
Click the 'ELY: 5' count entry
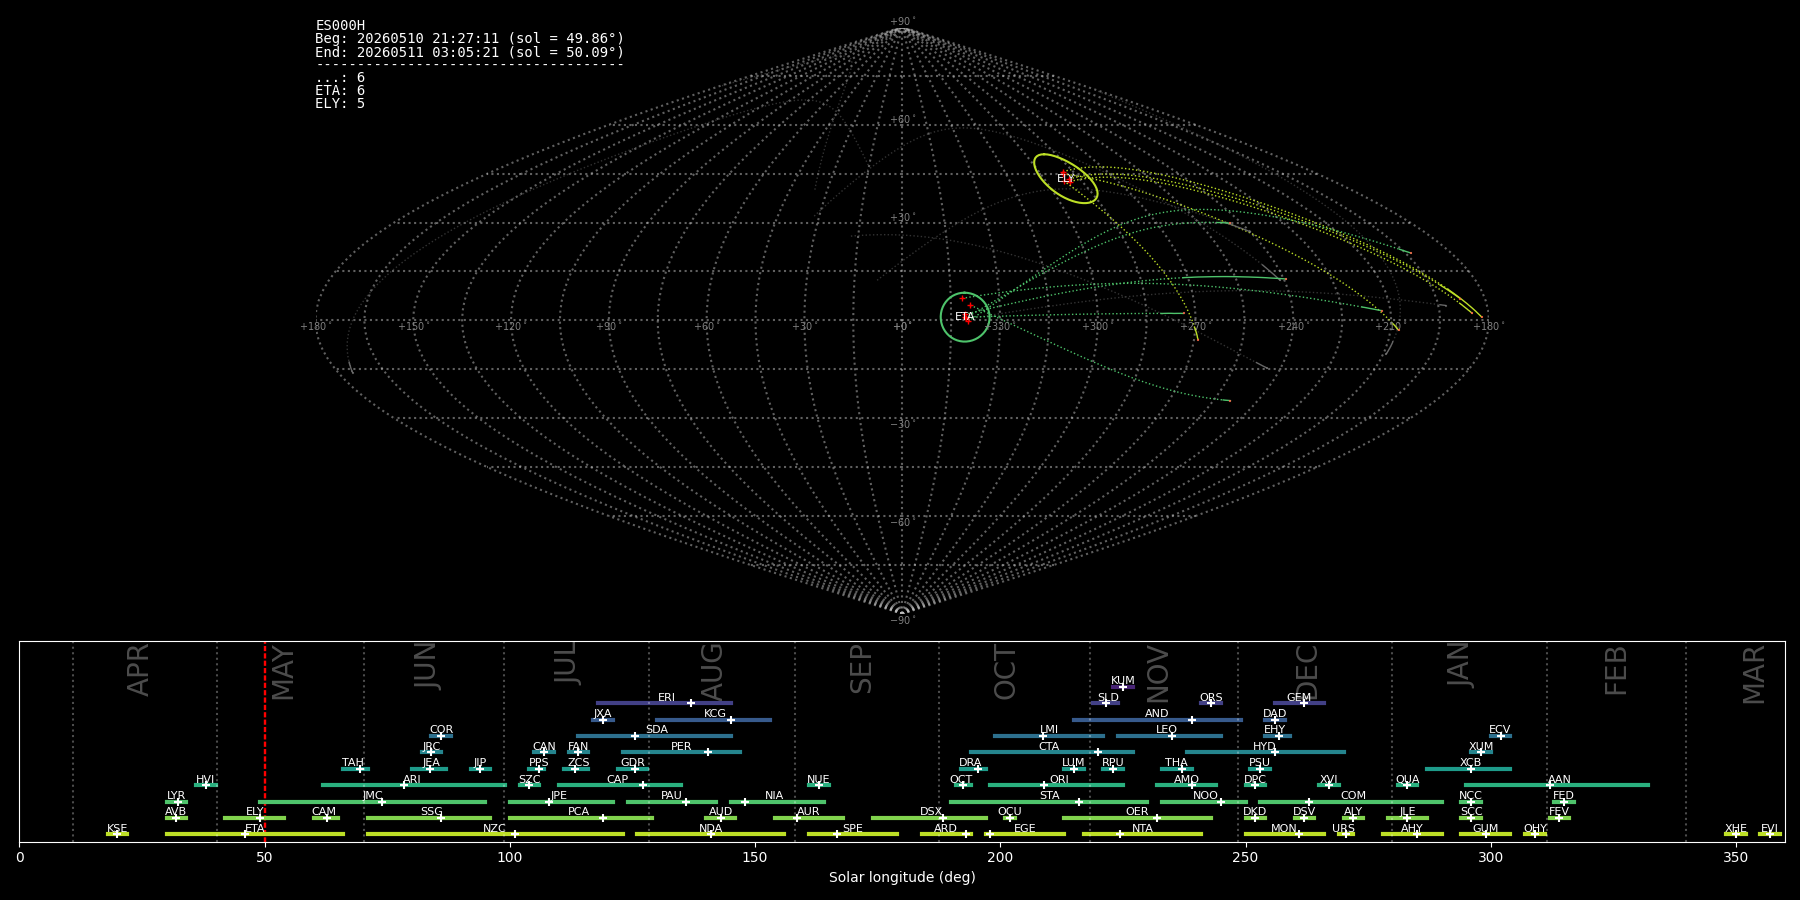340,104
